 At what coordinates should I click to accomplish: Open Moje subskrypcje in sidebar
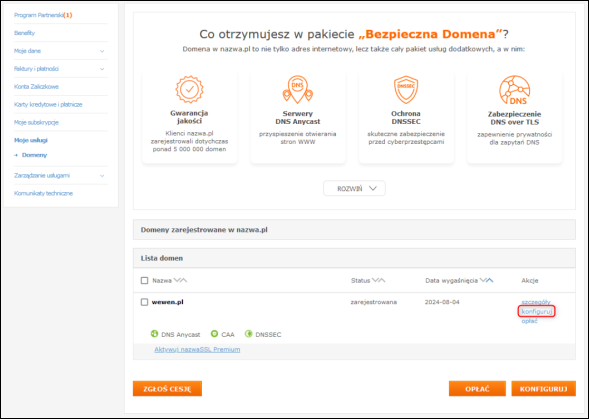(36, 123)
